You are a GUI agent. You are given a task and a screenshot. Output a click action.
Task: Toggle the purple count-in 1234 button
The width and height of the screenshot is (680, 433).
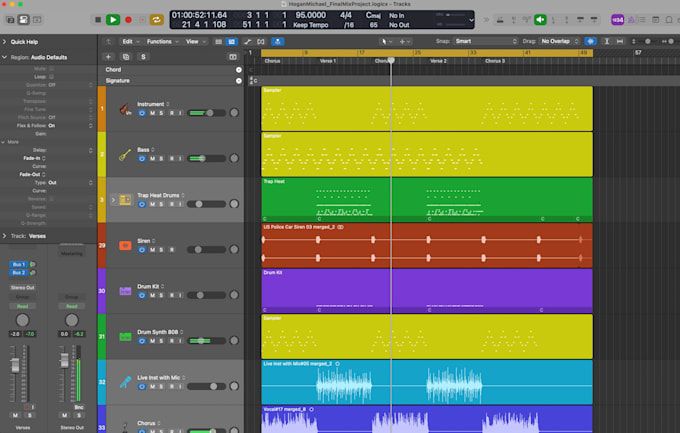[618, 20]
